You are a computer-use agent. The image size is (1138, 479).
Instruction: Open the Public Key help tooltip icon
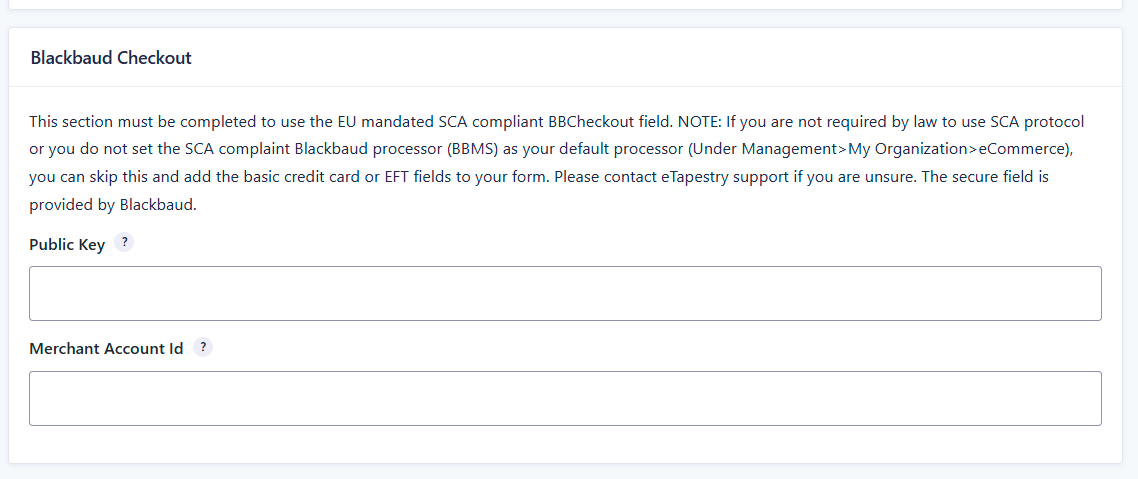(124, 243)
